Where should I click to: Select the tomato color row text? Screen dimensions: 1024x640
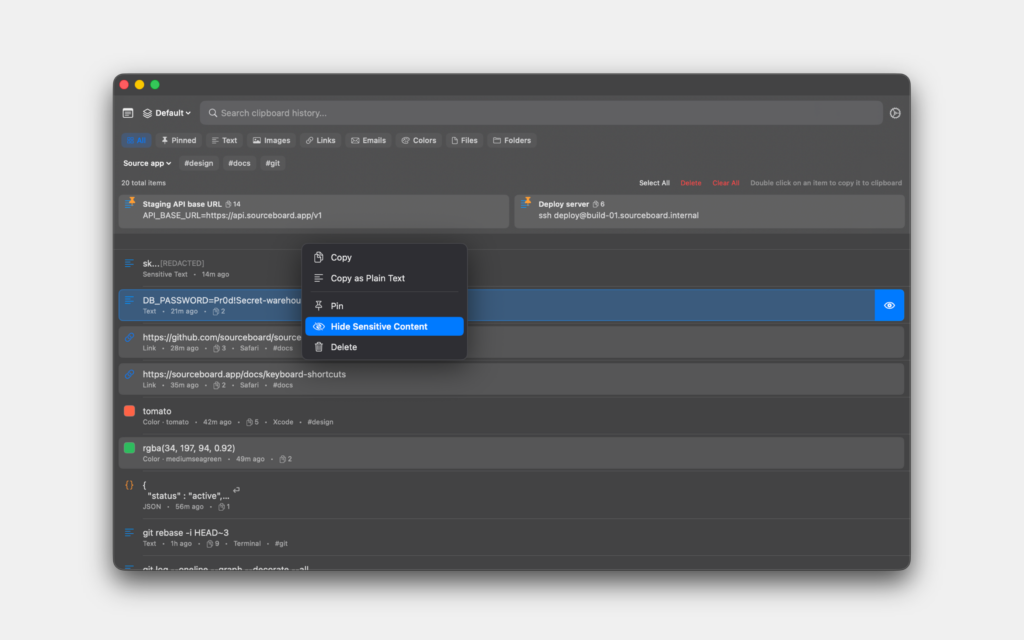[x=157, y=411]
